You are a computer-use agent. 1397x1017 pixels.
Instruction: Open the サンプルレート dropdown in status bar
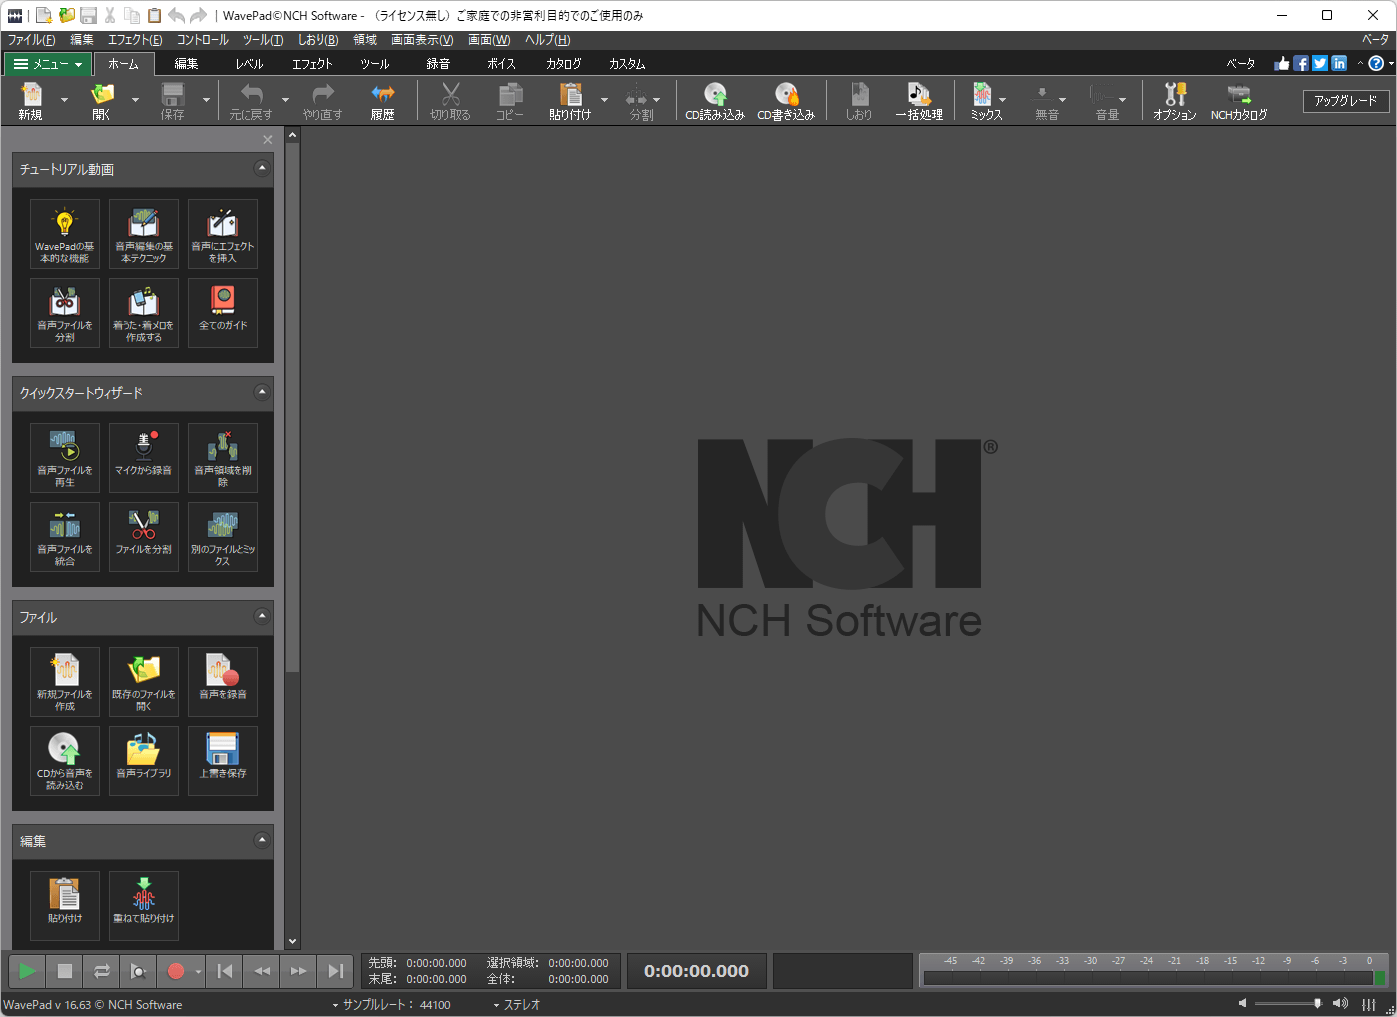(392, 1005)
